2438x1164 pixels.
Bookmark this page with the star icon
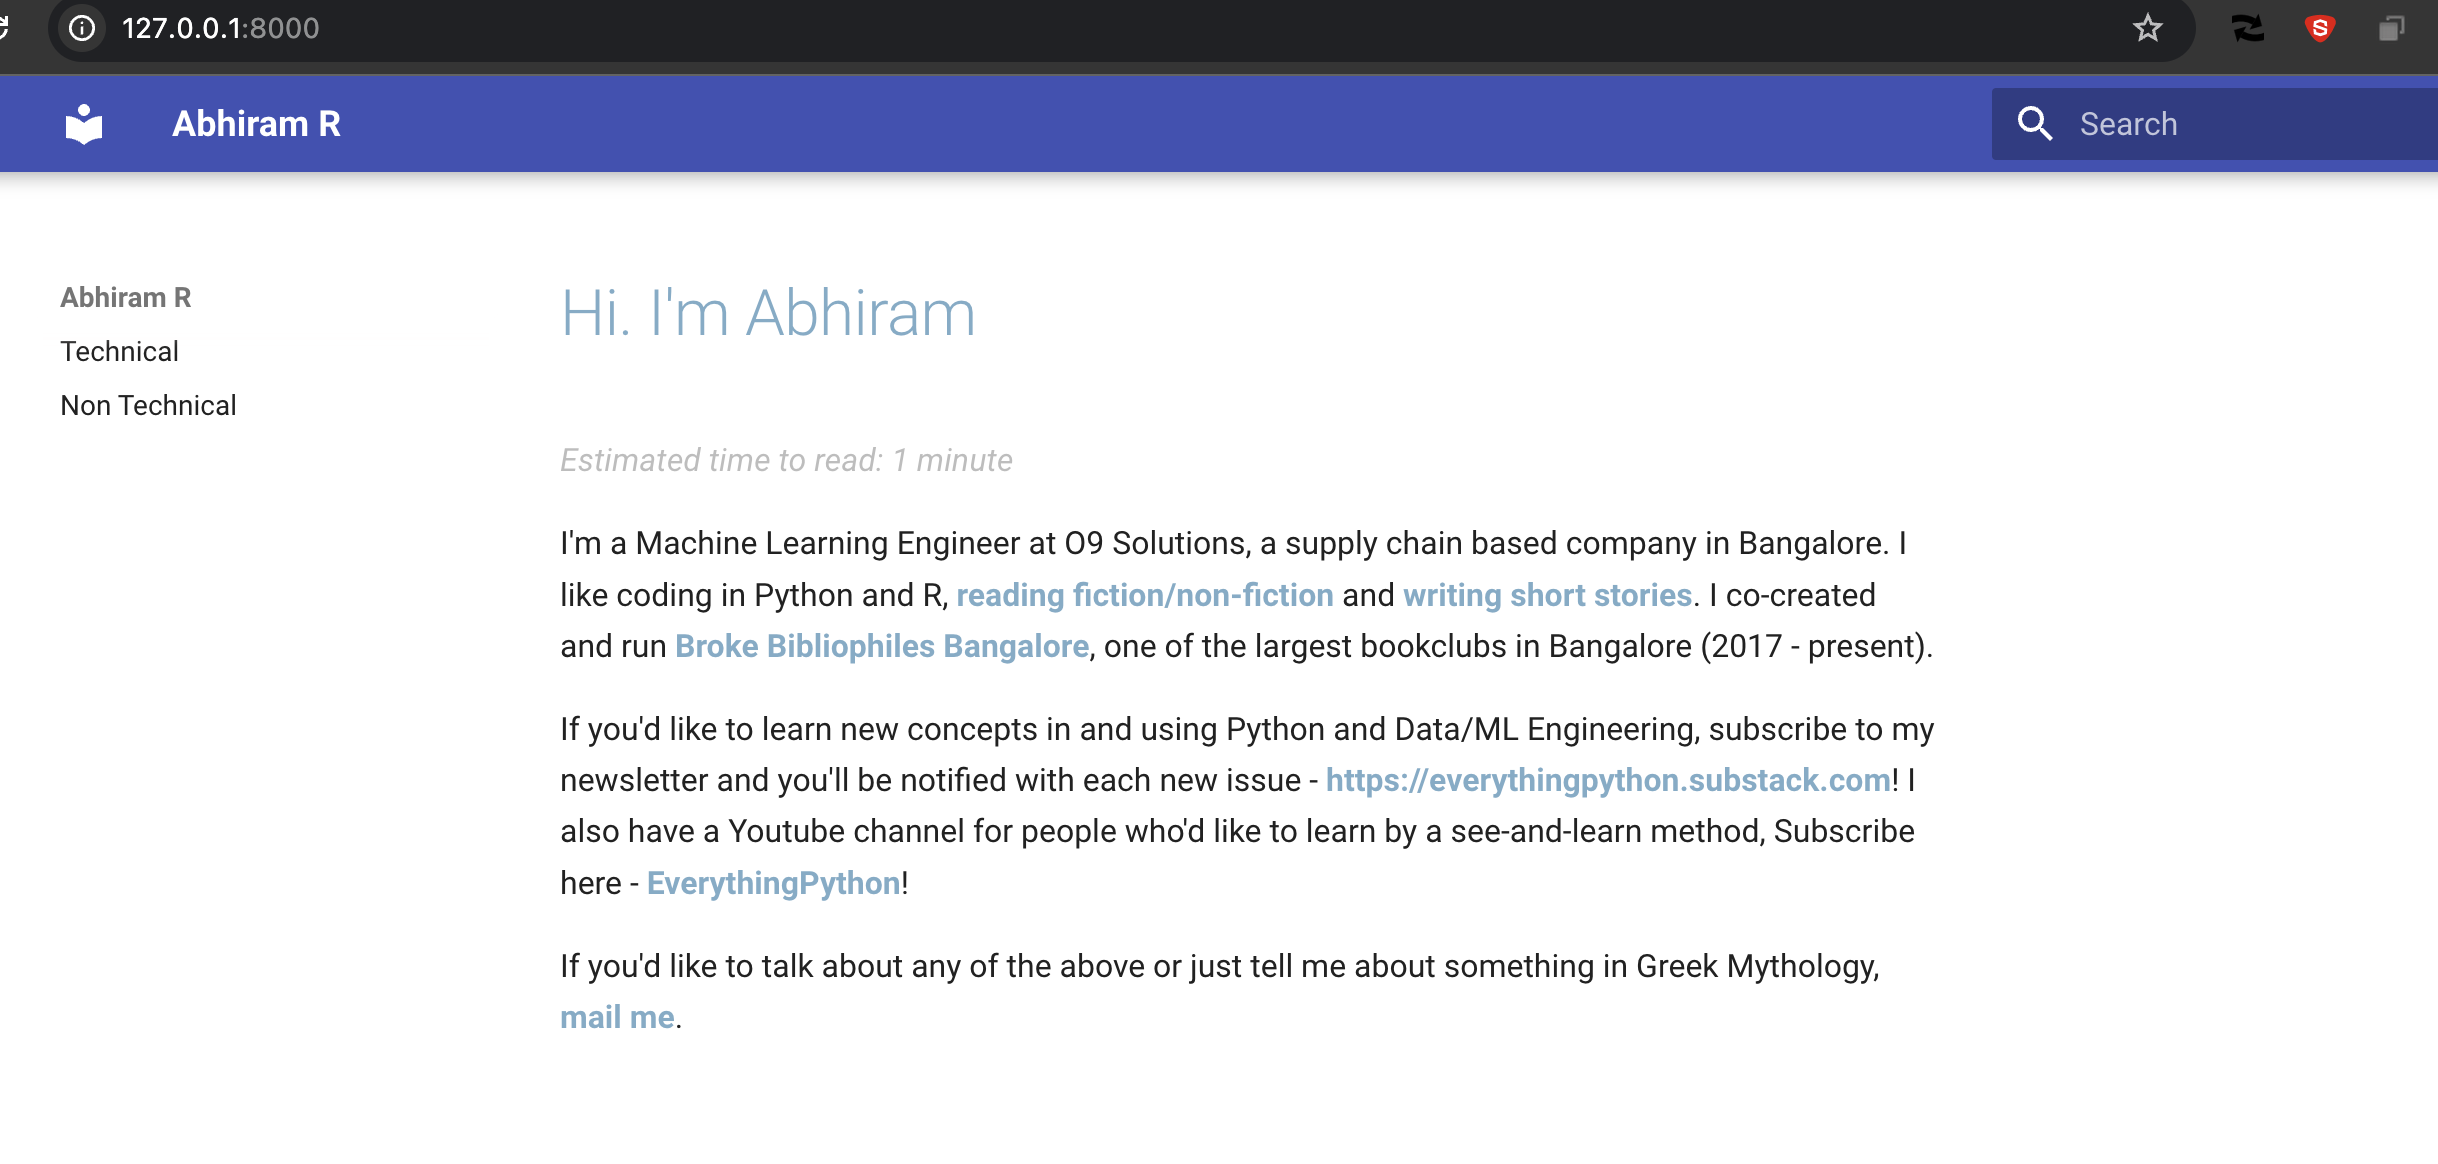pos(2147,28)
